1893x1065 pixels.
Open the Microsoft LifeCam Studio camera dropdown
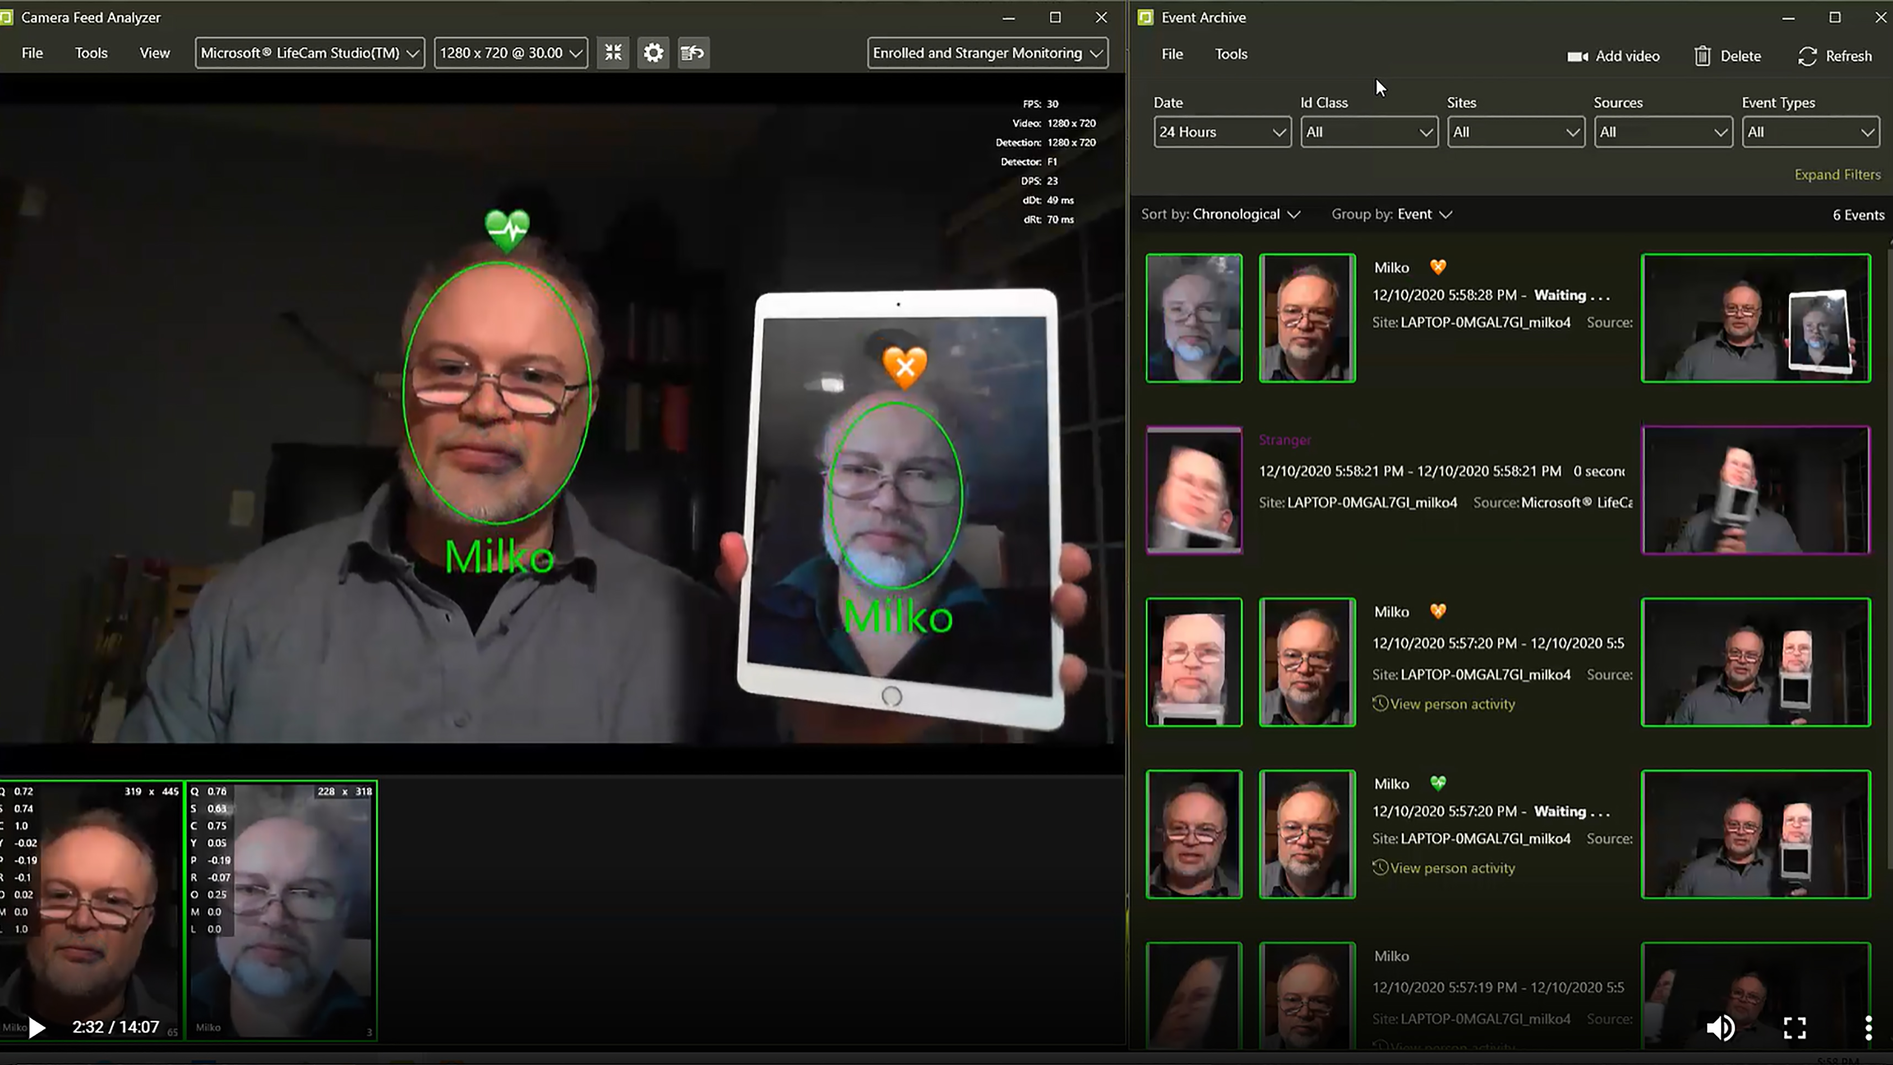coord(309,53)
